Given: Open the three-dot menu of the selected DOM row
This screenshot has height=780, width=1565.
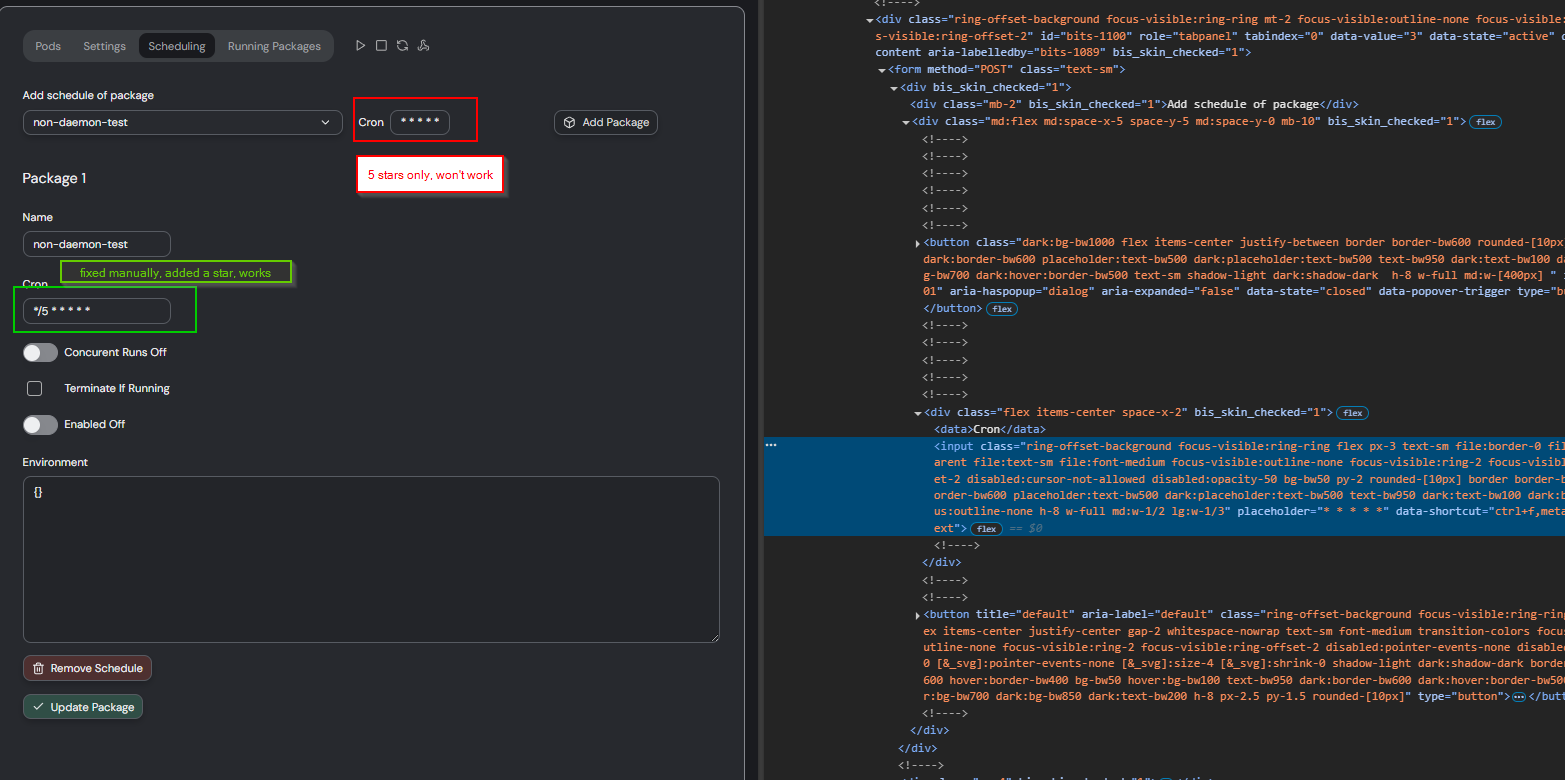Looking at the screenshot, I should point(771,444).
